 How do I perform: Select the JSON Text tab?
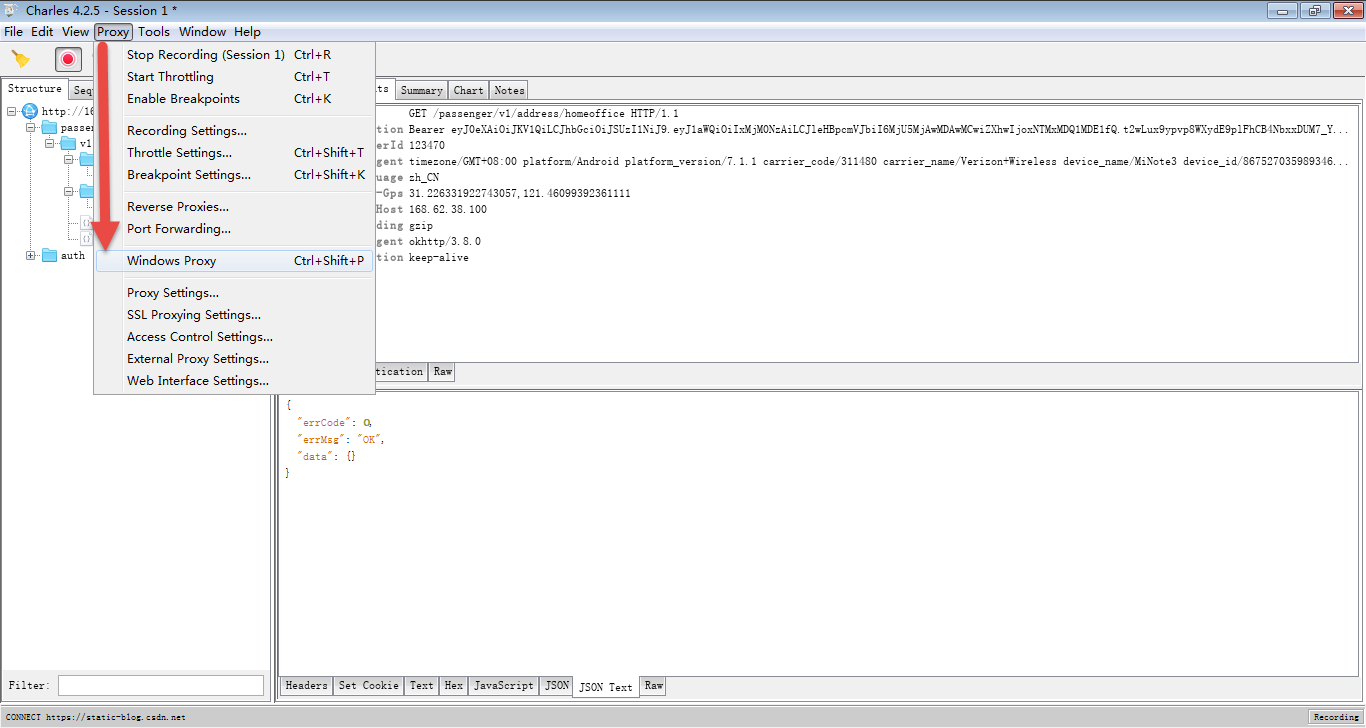pos(607,687)
